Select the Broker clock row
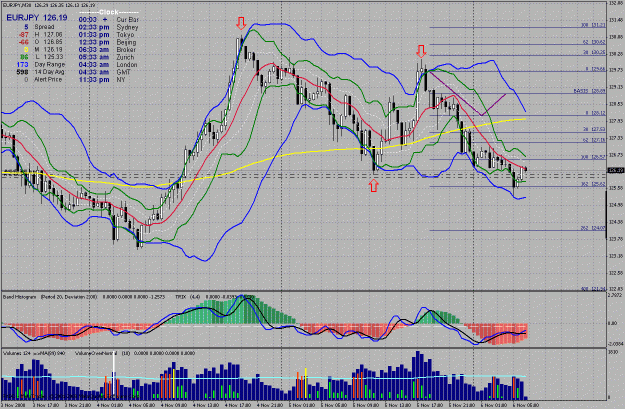 click(x=108, y=49)
